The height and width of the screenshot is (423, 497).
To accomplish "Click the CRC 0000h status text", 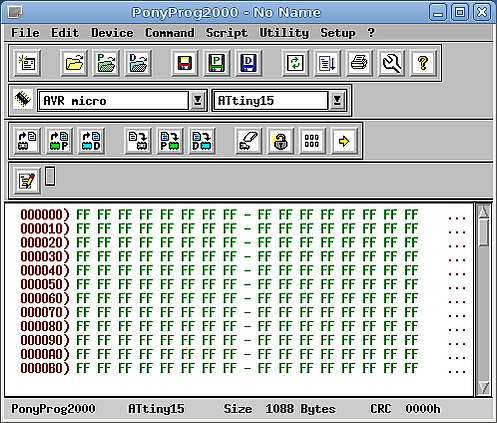I will tap(405, 409).
